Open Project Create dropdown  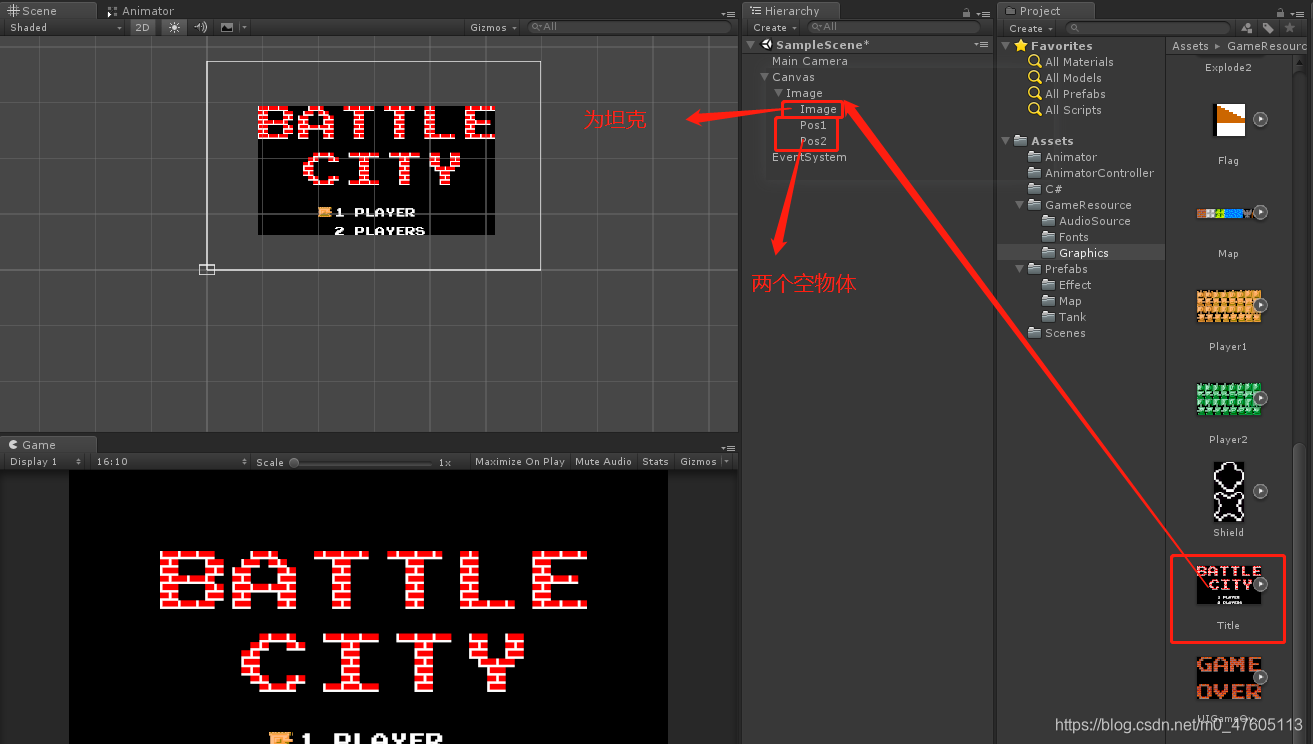tap(1031, 28)
